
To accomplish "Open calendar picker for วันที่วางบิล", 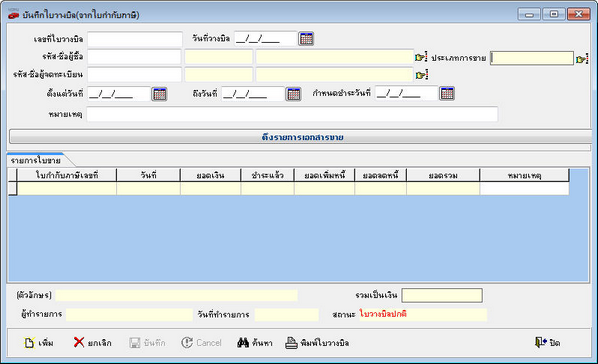I will [x=306, y=39].
